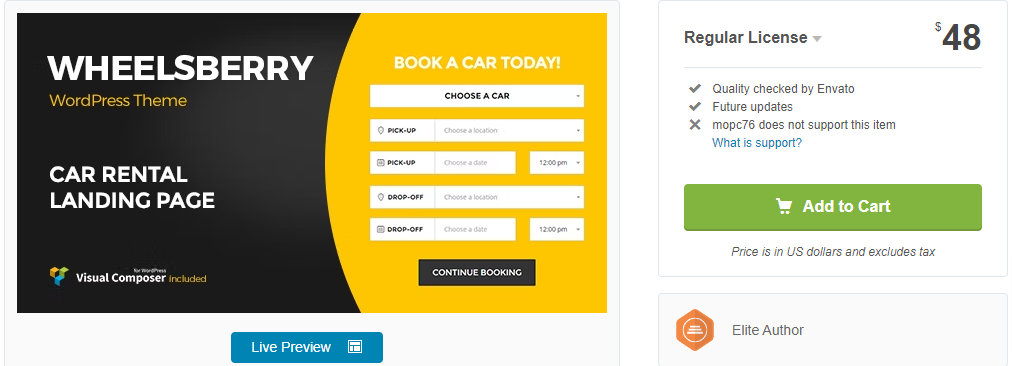Viewport: 1012px width, 366px height.
Task: Click the calendar icon beside the Pick-Up date field
Action: point(380,163)
